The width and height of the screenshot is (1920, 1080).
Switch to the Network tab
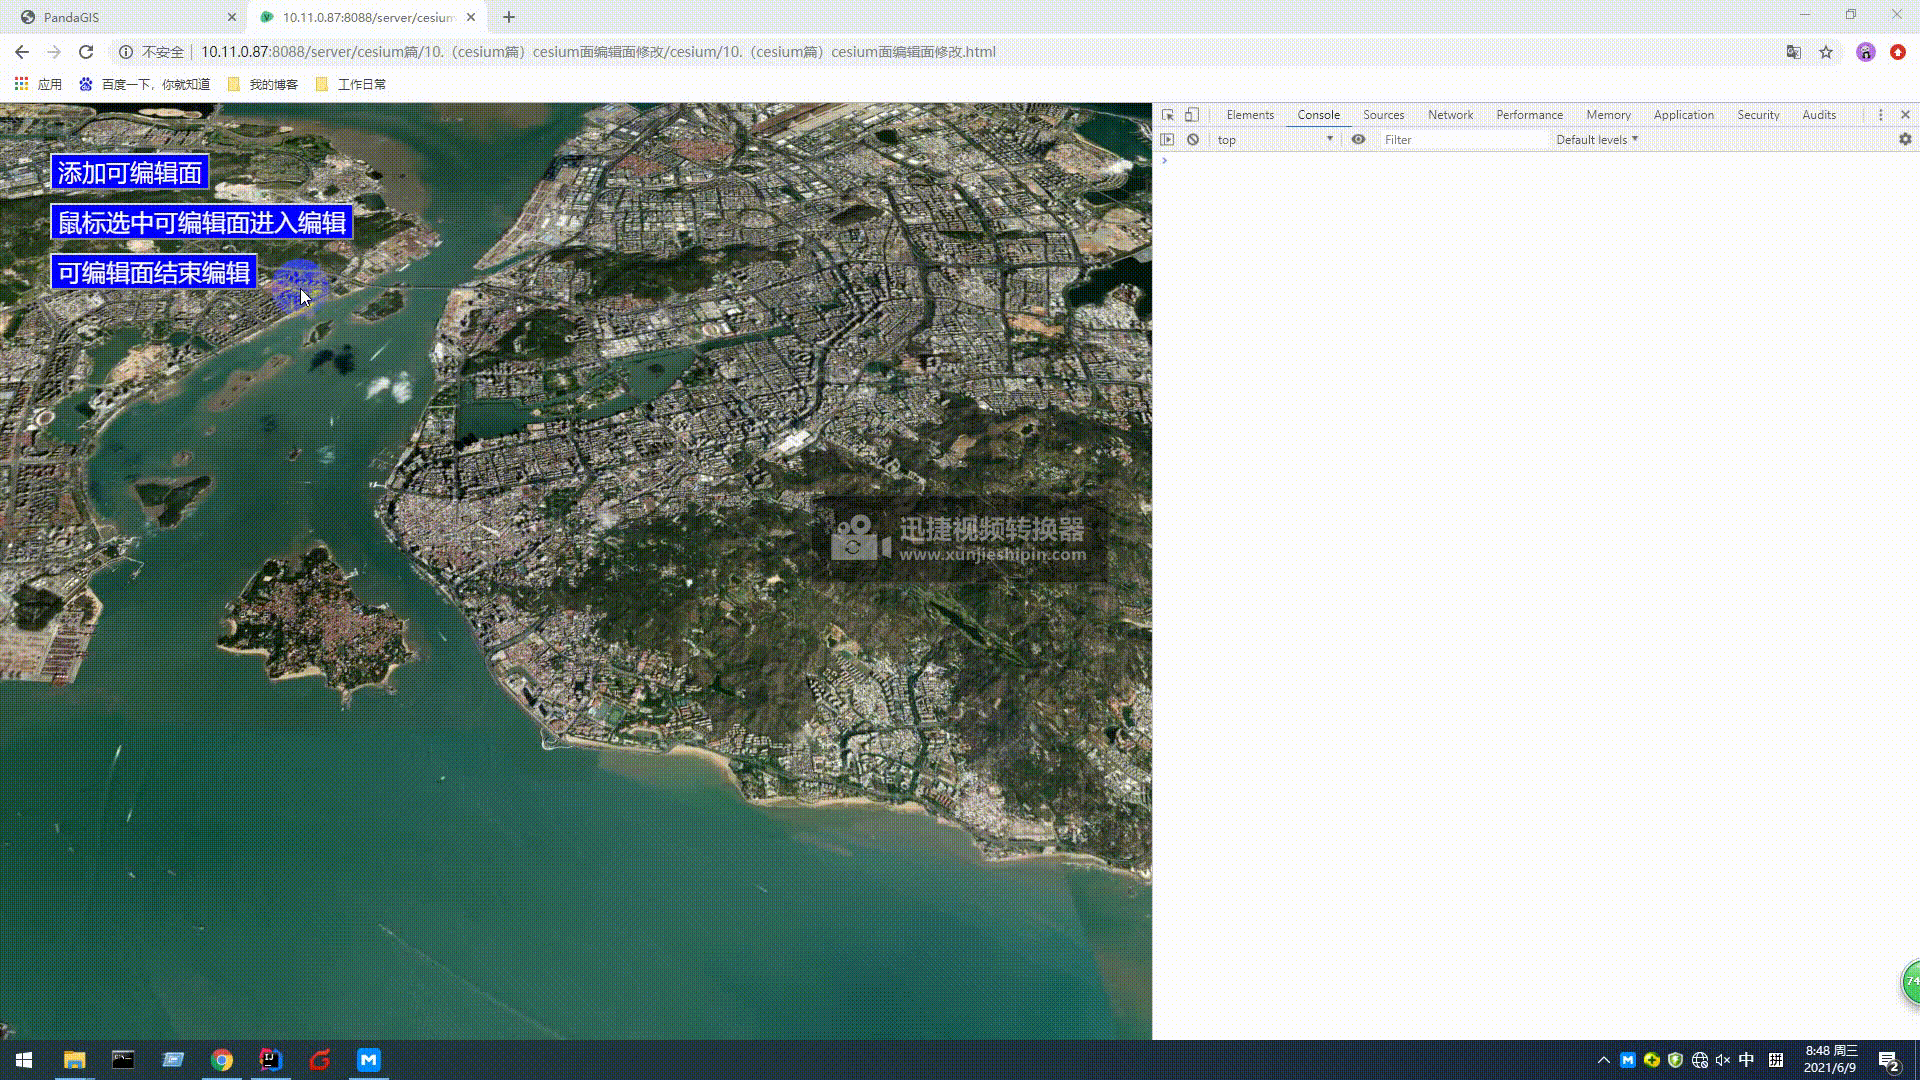tap(1450, 115)
